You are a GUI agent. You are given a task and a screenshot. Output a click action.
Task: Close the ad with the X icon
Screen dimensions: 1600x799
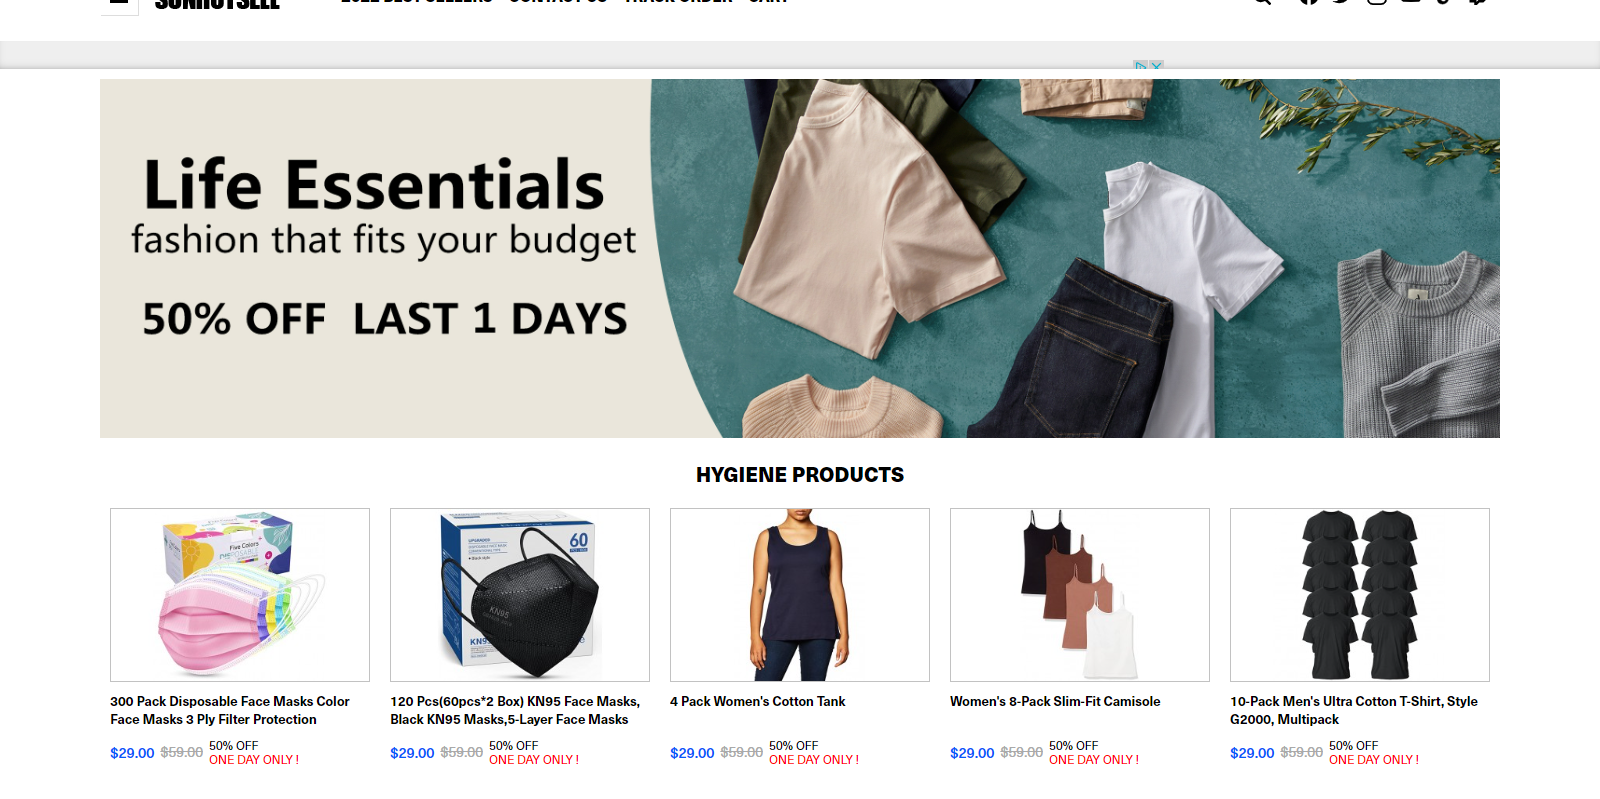(x=1157, y=66)
